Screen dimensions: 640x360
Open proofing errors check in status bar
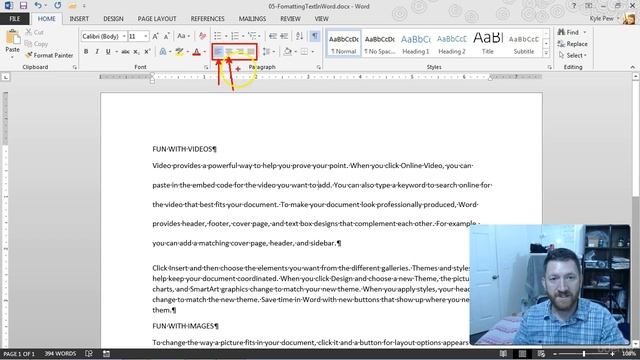pos(89,353)
